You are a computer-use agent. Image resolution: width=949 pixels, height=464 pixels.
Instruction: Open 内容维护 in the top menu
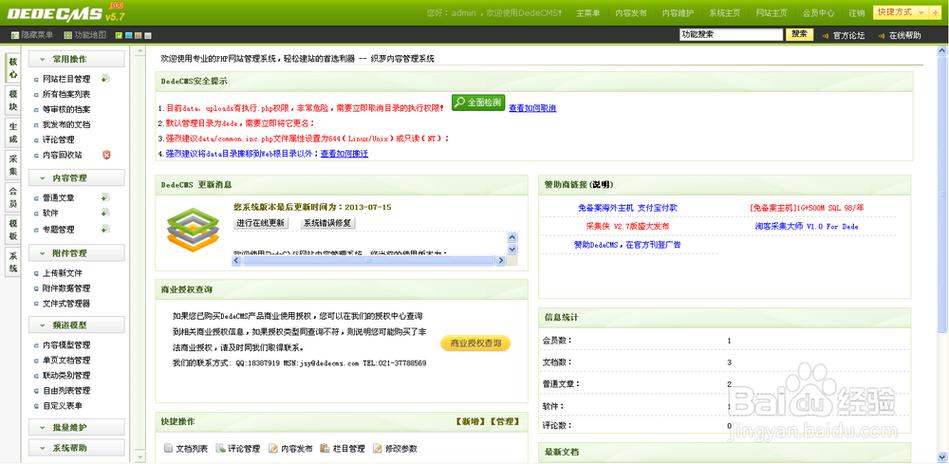[678, 14]
